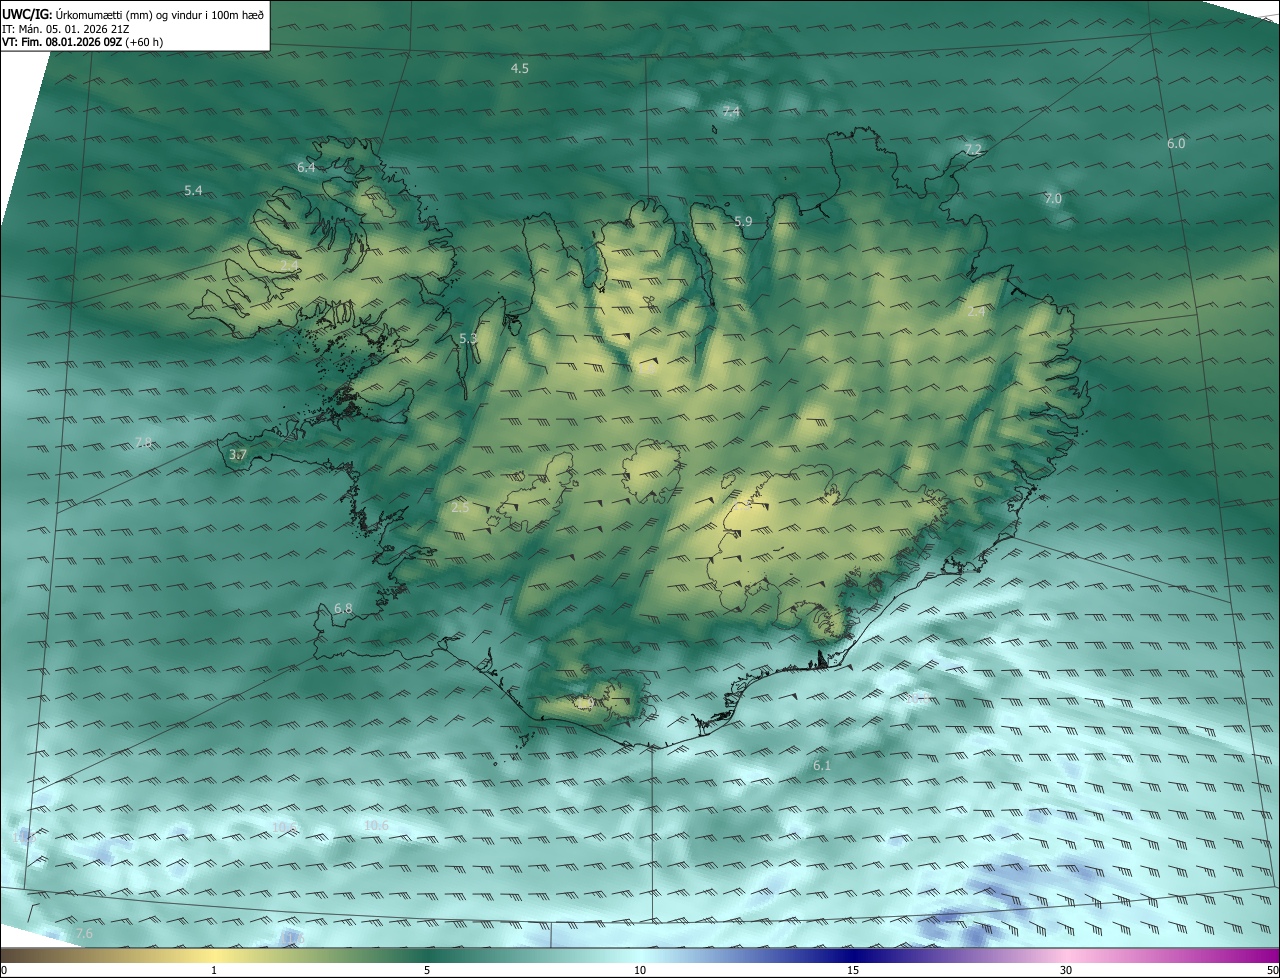Click the legend tick labeled 0
The height and width of the screenshot is (978, 1280).
[4, 970]
